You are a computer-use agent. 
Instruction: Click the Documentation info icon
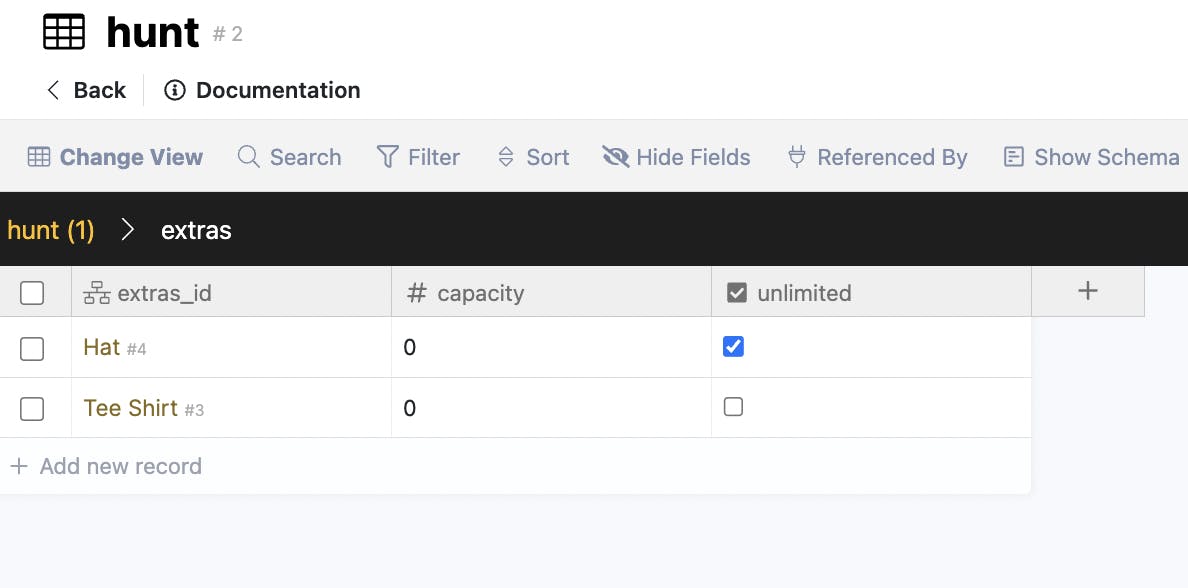[175, 90]
